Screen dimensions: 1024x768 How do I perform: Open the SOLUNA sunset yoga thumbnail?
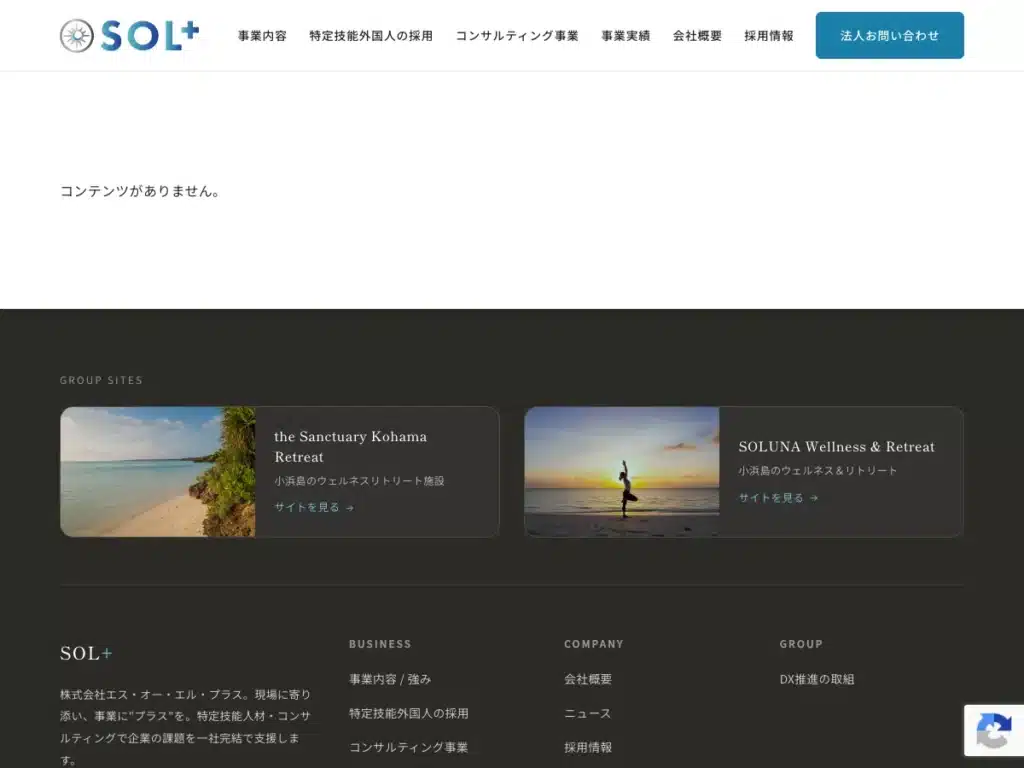[622, 472]
